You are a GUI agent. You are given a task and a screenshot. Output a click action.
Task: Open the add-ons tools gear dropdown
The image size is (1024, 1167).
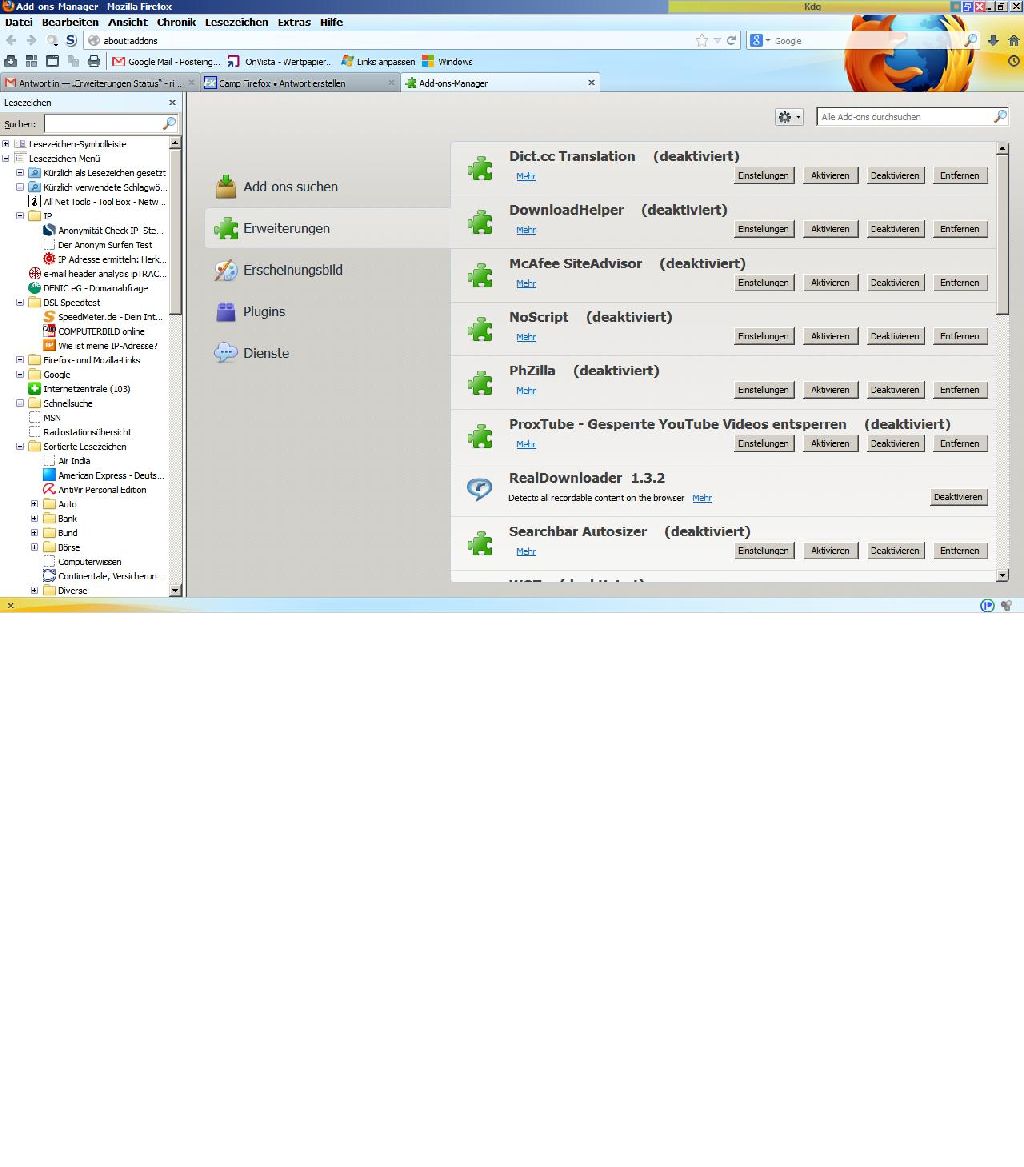point(789,117)
